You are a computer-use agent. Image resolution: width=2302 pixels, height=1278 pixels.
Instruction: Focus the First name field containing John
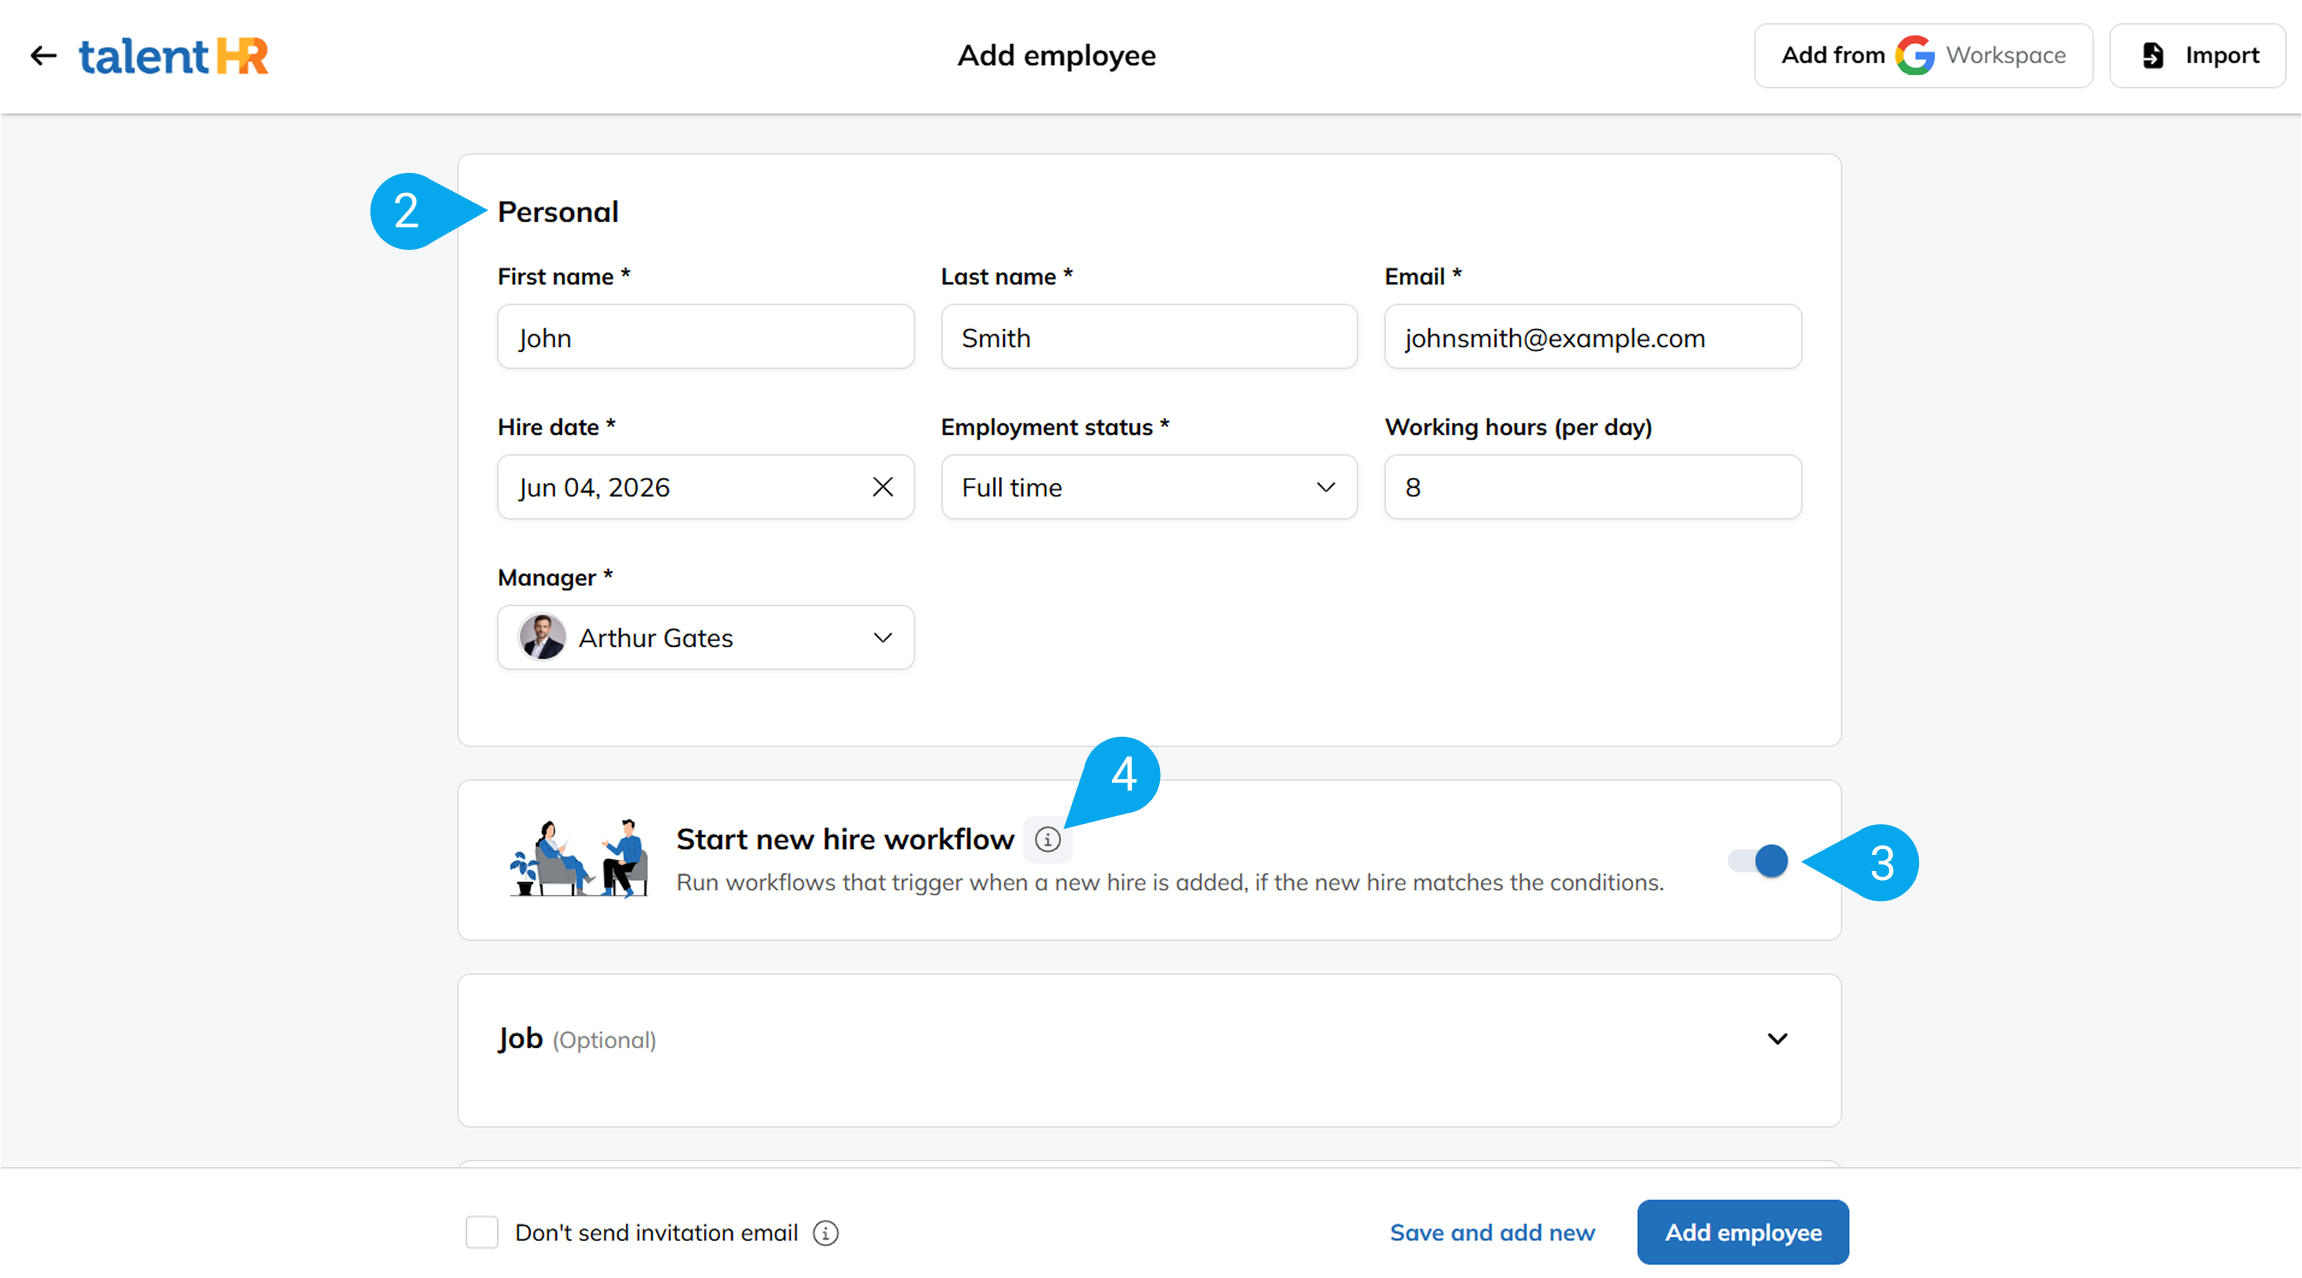(x=706, y=337)
